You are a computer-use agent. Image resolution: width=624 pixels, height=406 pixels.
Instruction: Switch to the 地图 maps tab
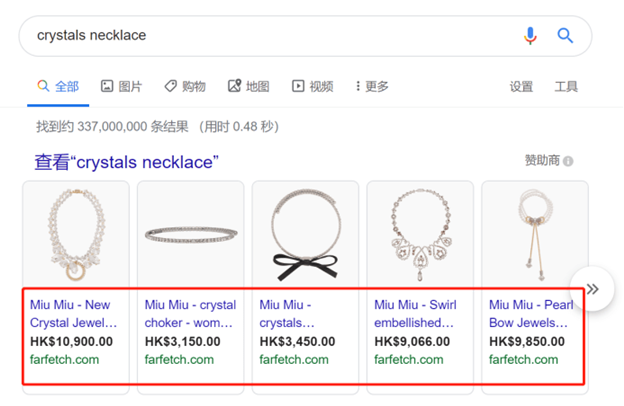[x=249, y=86]
